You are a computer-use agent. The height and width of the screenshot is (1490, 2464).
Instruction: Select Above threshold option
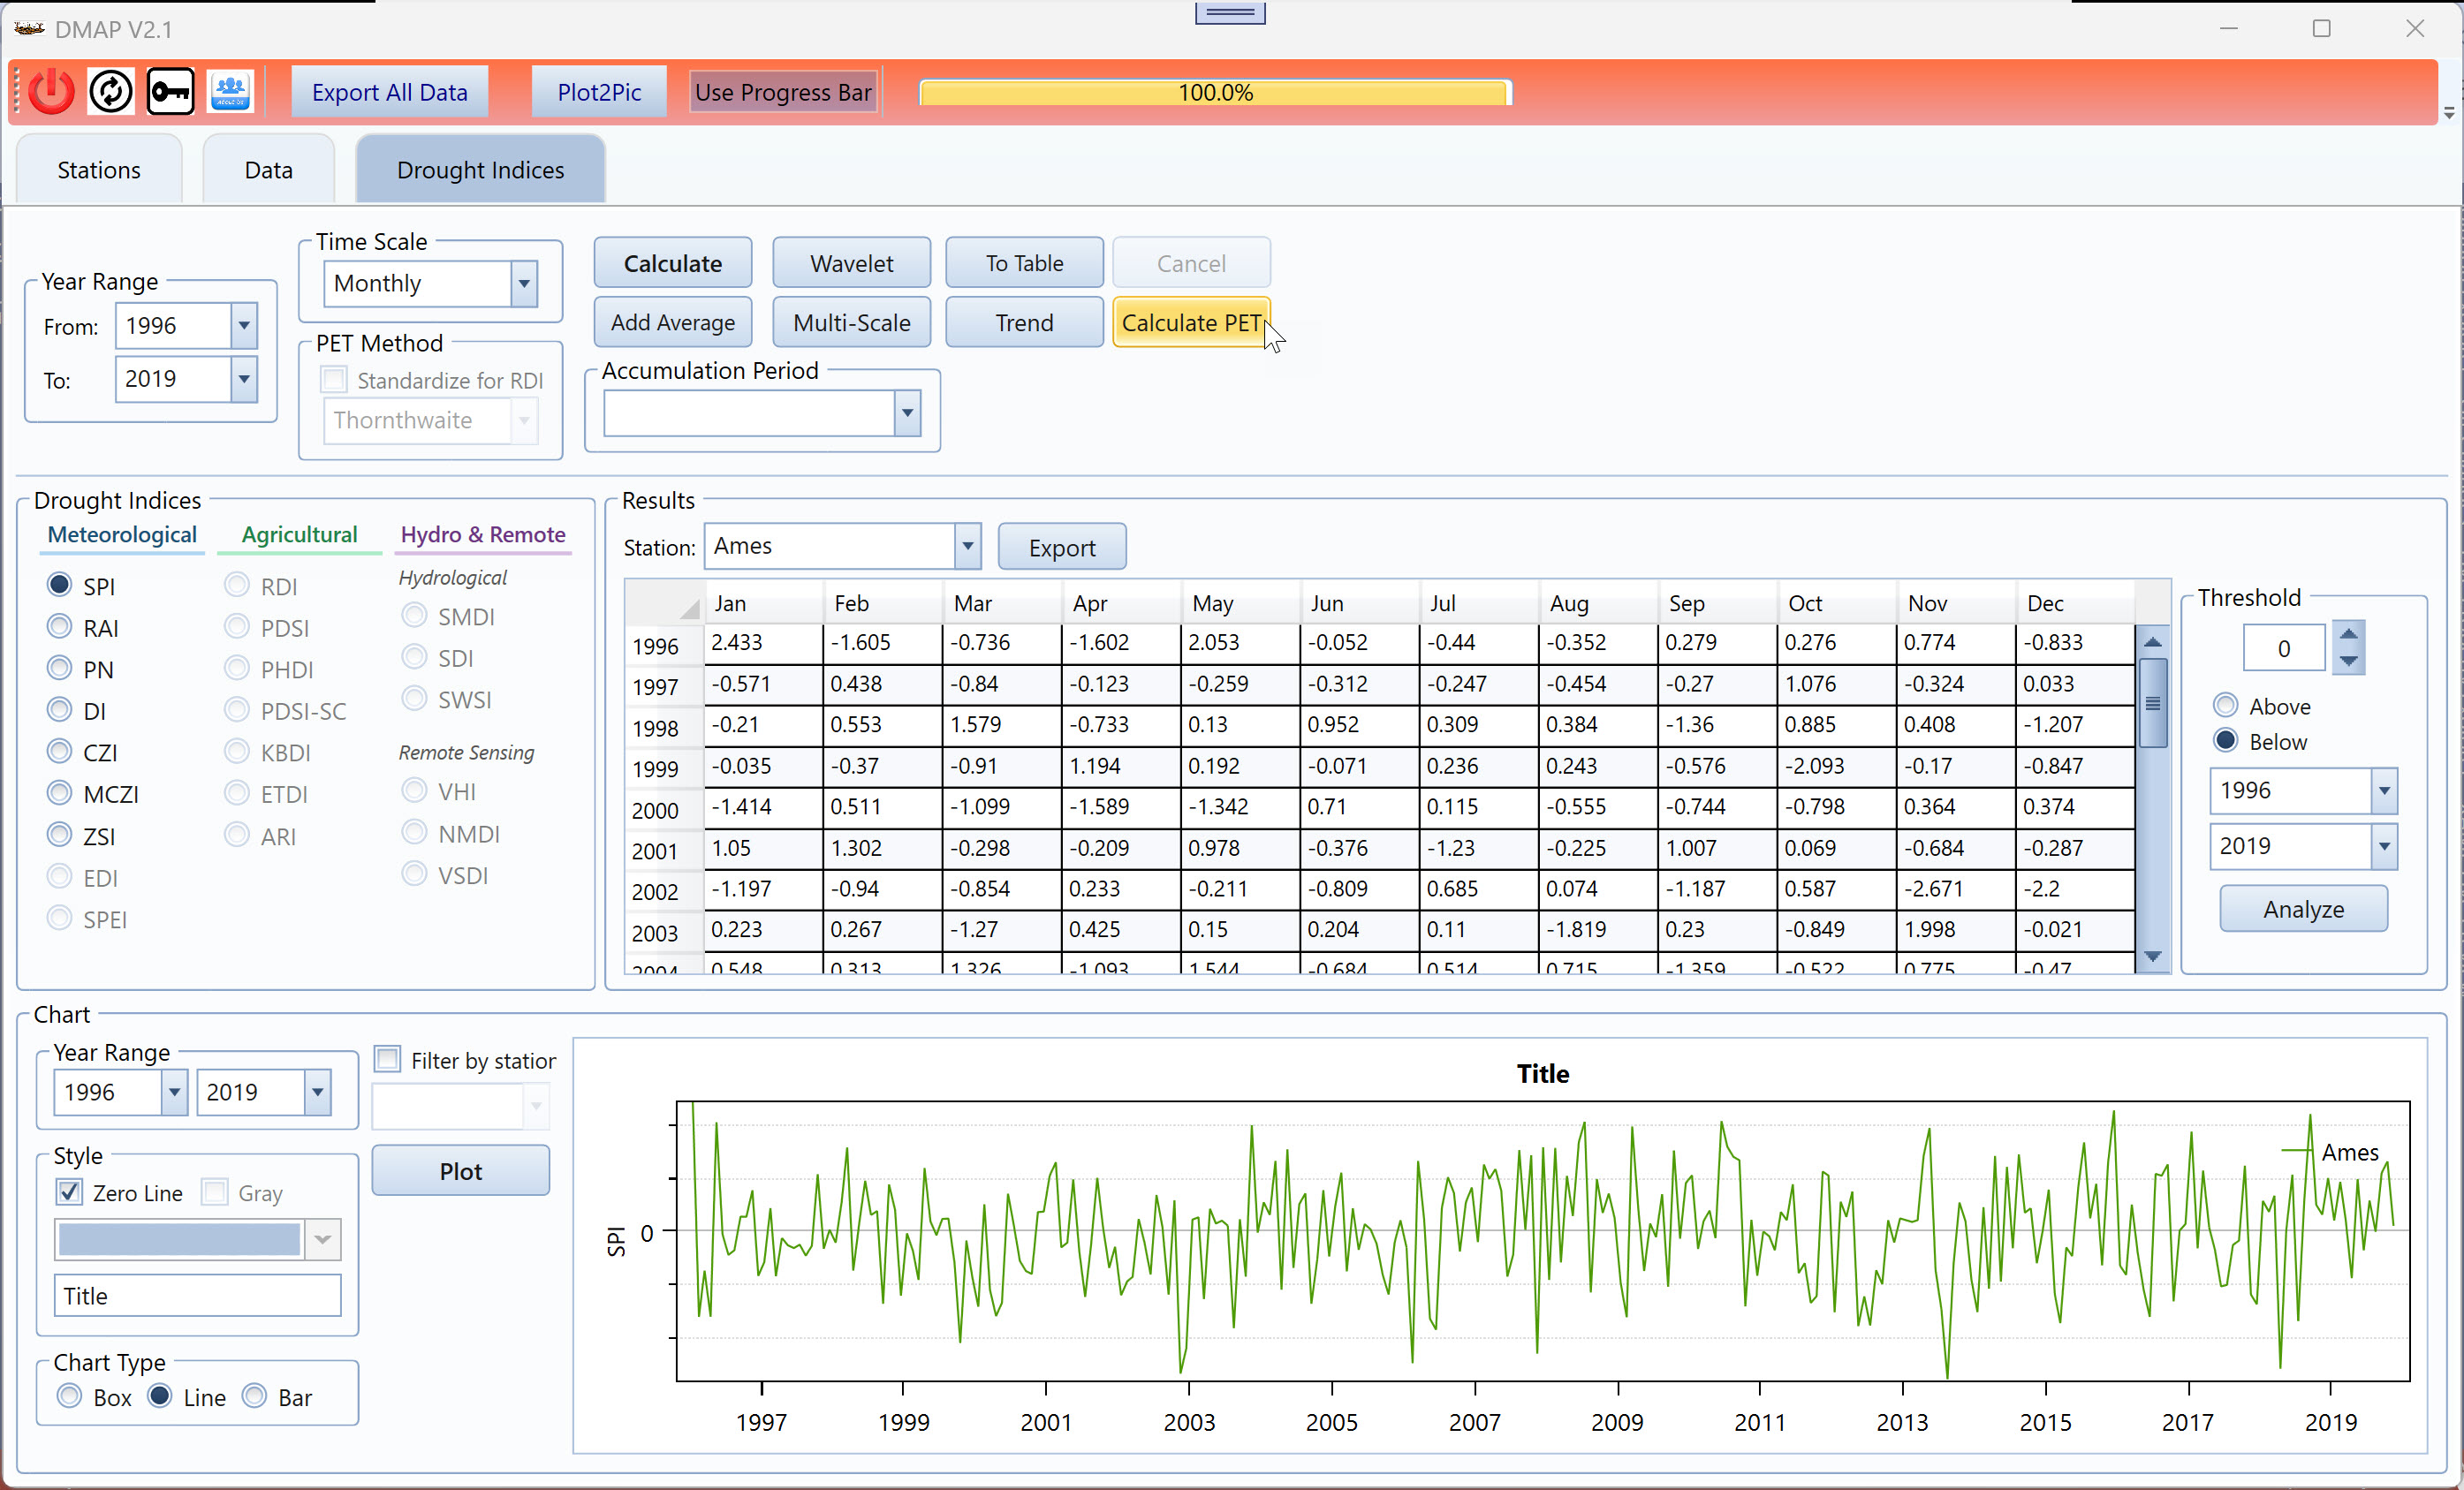click(x=2226, y=705)
